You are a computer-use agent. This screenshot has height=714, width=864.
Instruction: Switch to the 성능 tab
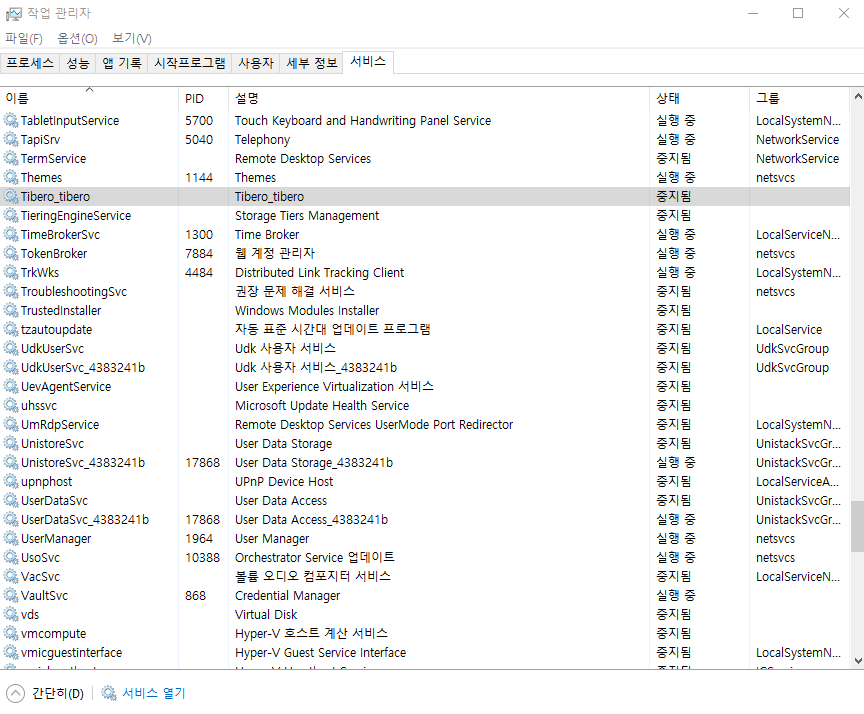(78, 63)
